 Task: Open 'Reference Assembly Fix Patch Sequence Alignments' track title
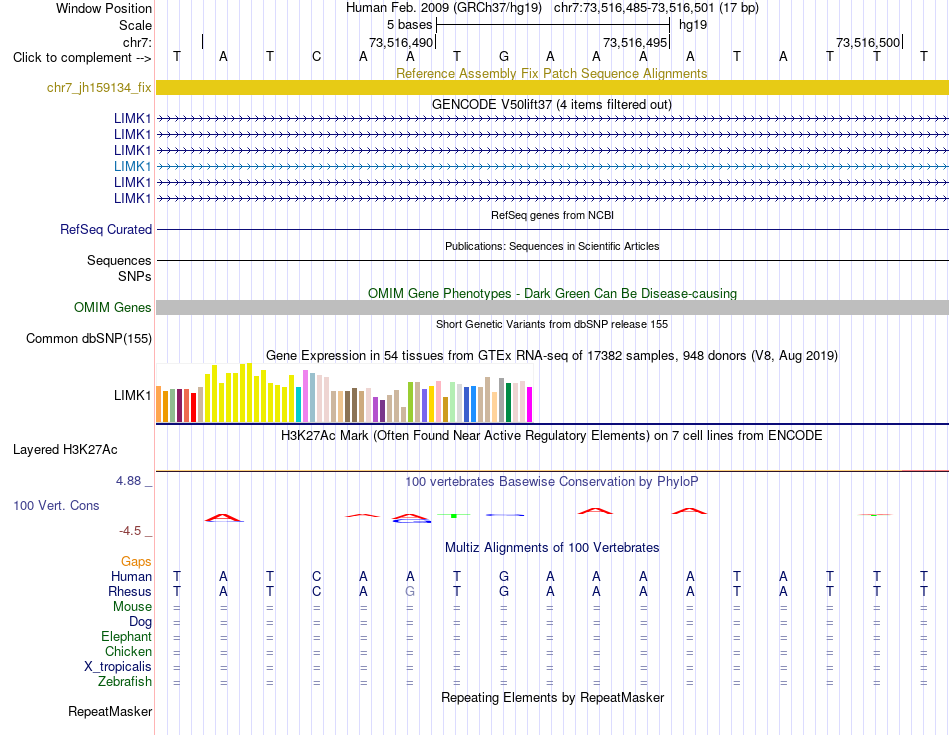coord(552,73)
